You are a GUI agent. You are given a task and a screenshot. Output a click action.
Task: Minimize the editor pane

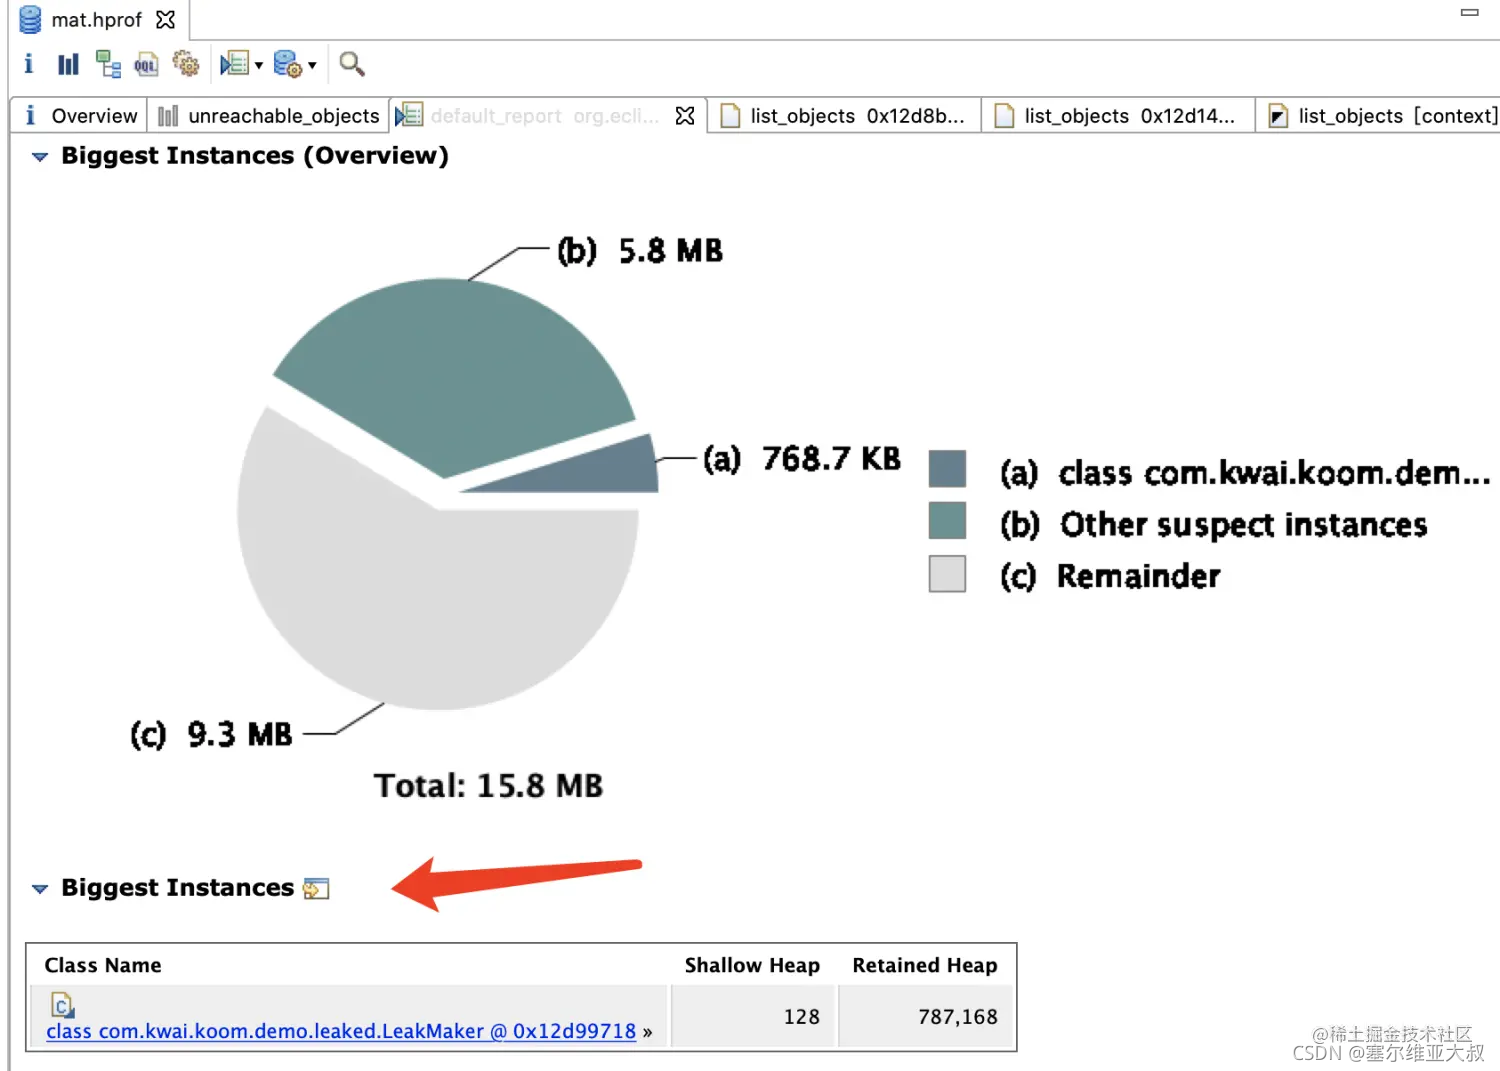[1469, 13]
